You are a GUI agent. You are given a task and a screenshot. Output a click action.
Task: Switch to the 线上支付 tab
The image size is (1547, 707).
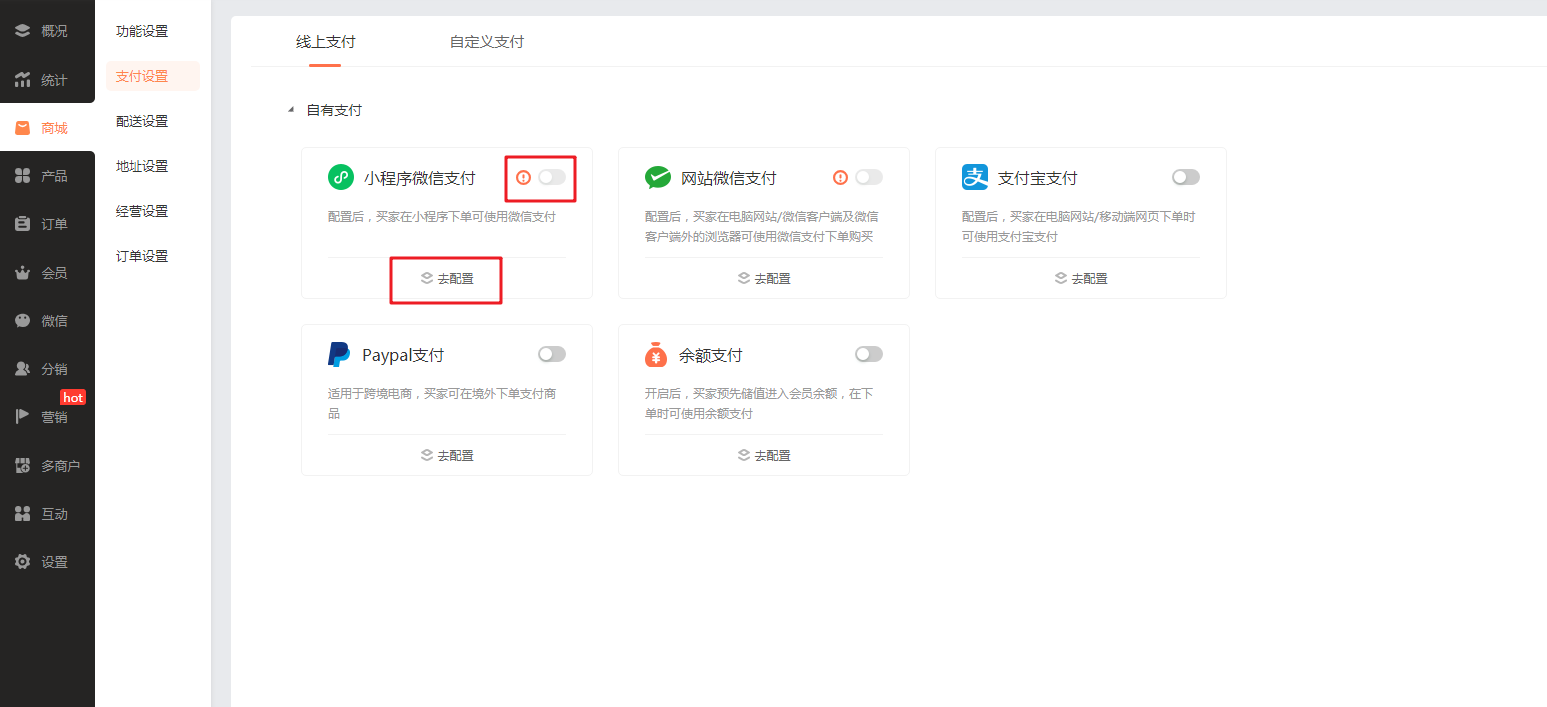[x=325, y=42]
